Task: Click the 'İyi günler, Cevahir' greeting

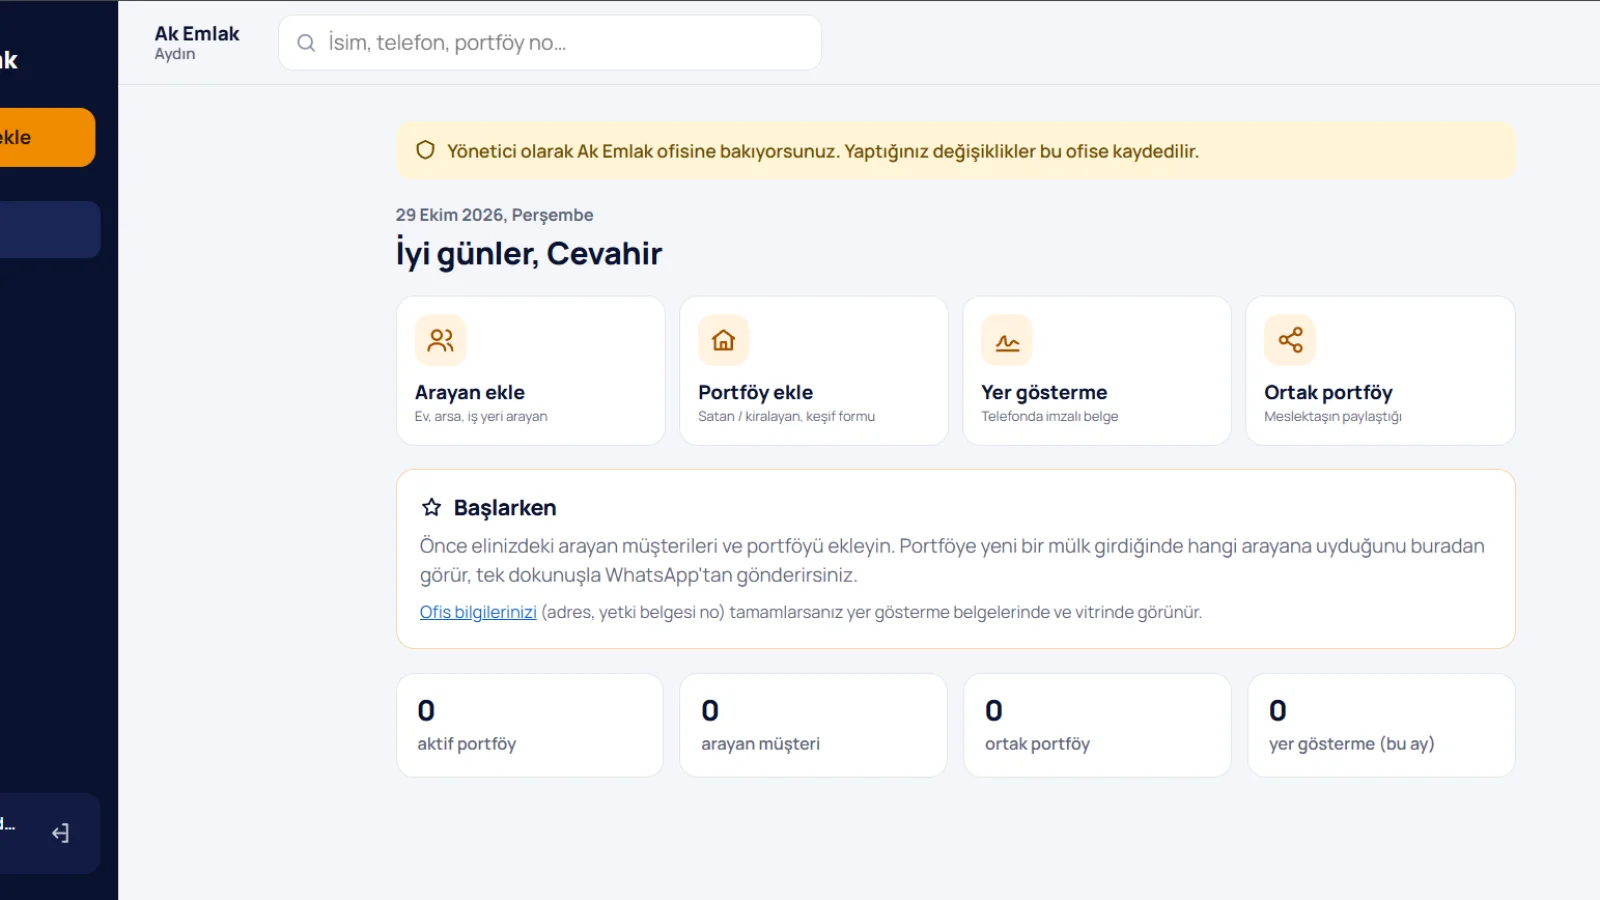Action: (x=529, y=254)
